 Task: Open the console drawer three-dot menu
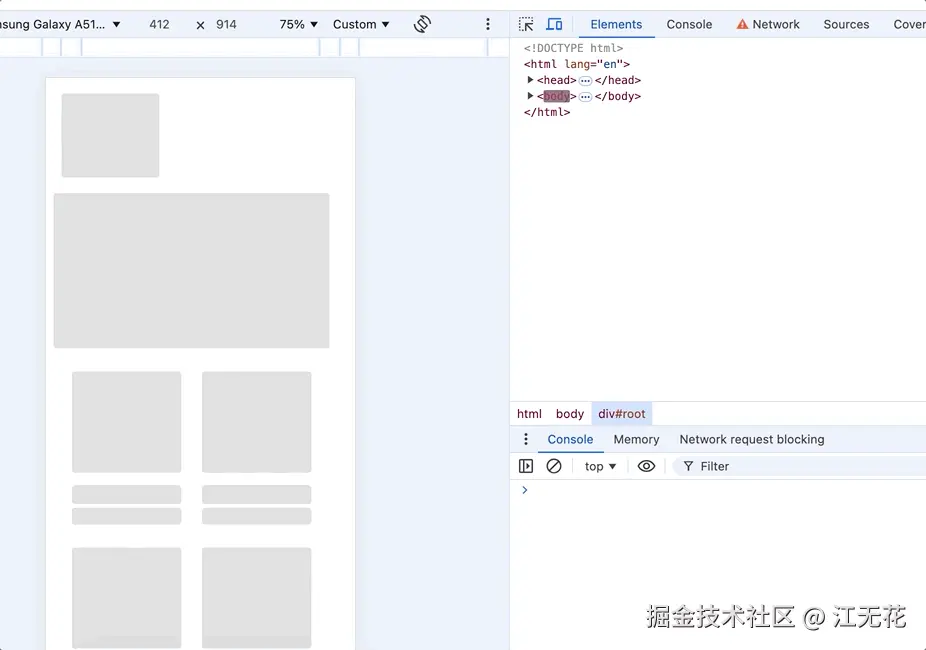click(526, 439)
